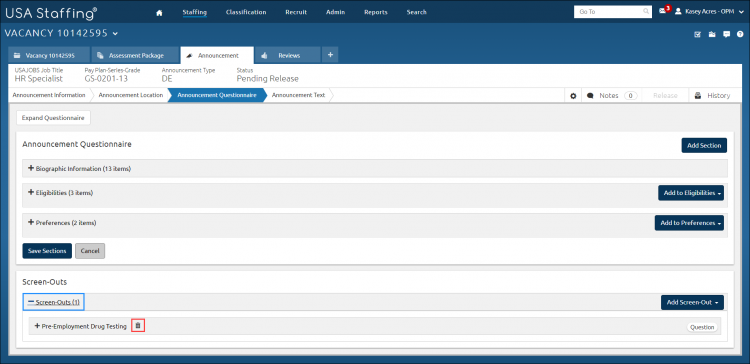Add a new tab with plus icon
The width and height of the screenshot is (750, 364).
pyautogui.click(x=330, y=55)
